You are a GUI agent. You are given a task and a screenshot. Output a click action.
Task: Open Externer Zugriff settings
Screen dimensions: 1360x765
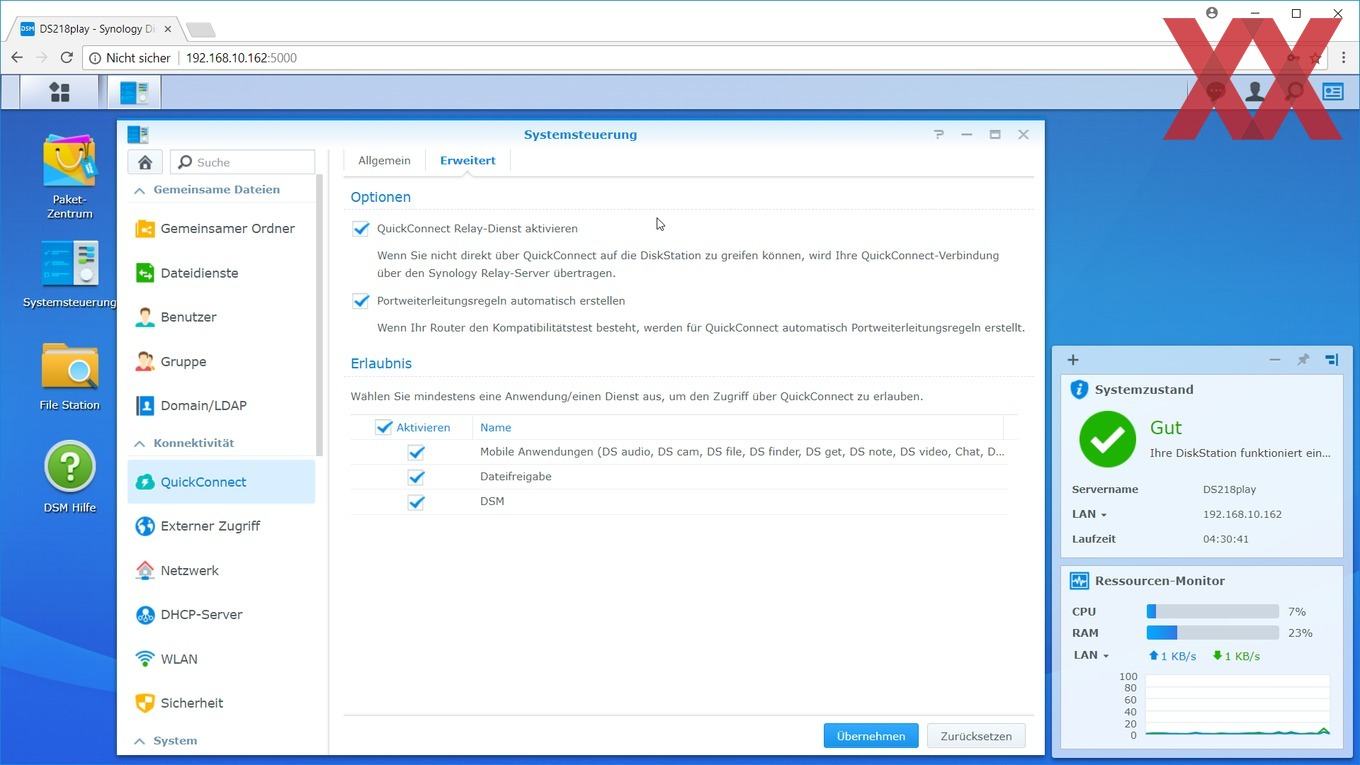tap(221, 526)
